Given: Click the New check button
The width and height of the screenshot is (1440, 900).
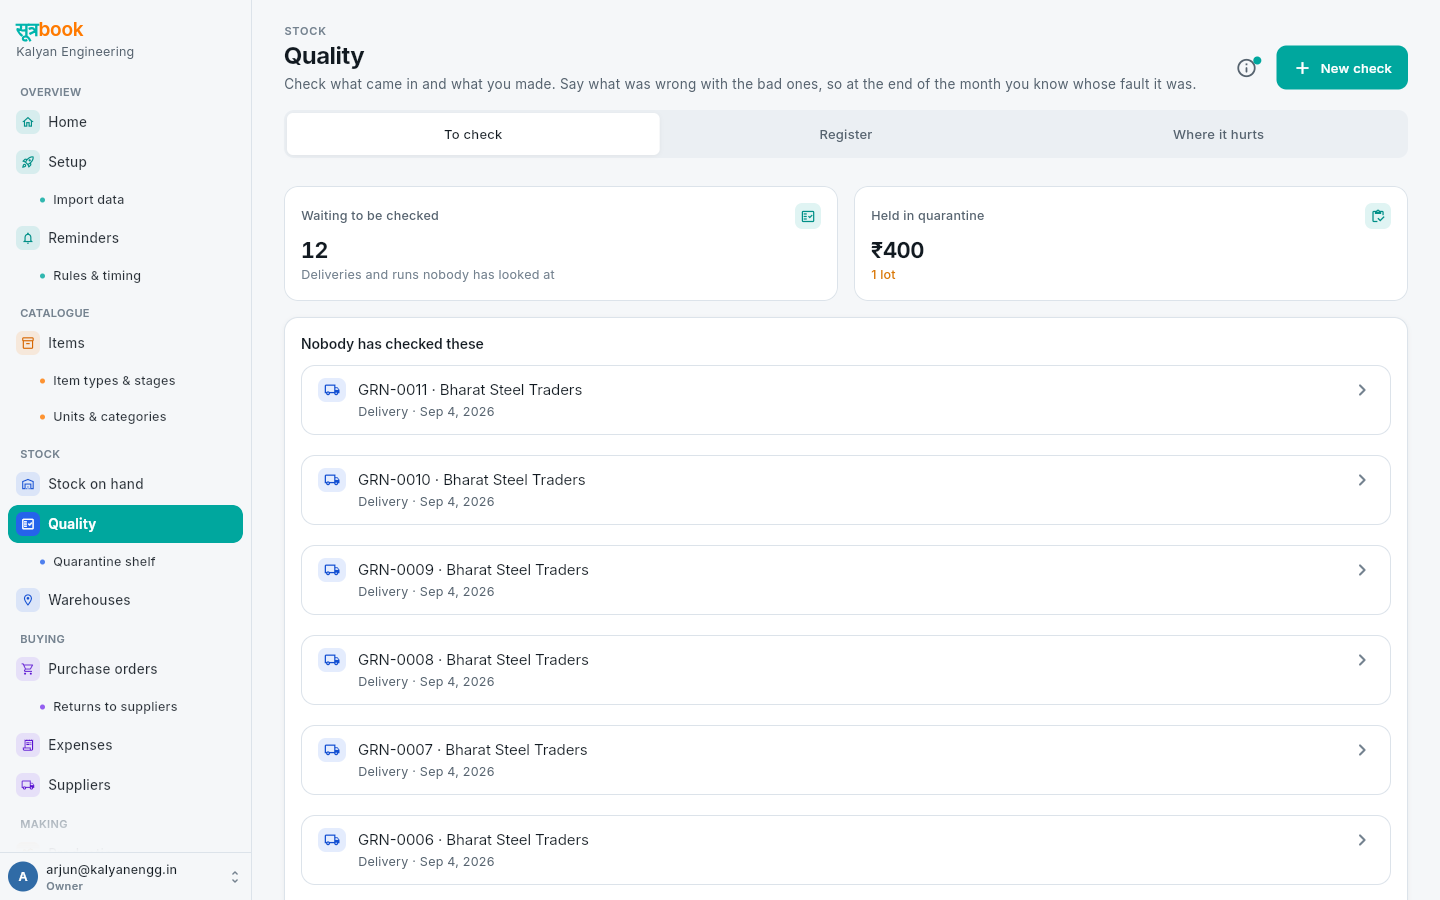Looking at the screenshot, I should [x=1342, y=68].
